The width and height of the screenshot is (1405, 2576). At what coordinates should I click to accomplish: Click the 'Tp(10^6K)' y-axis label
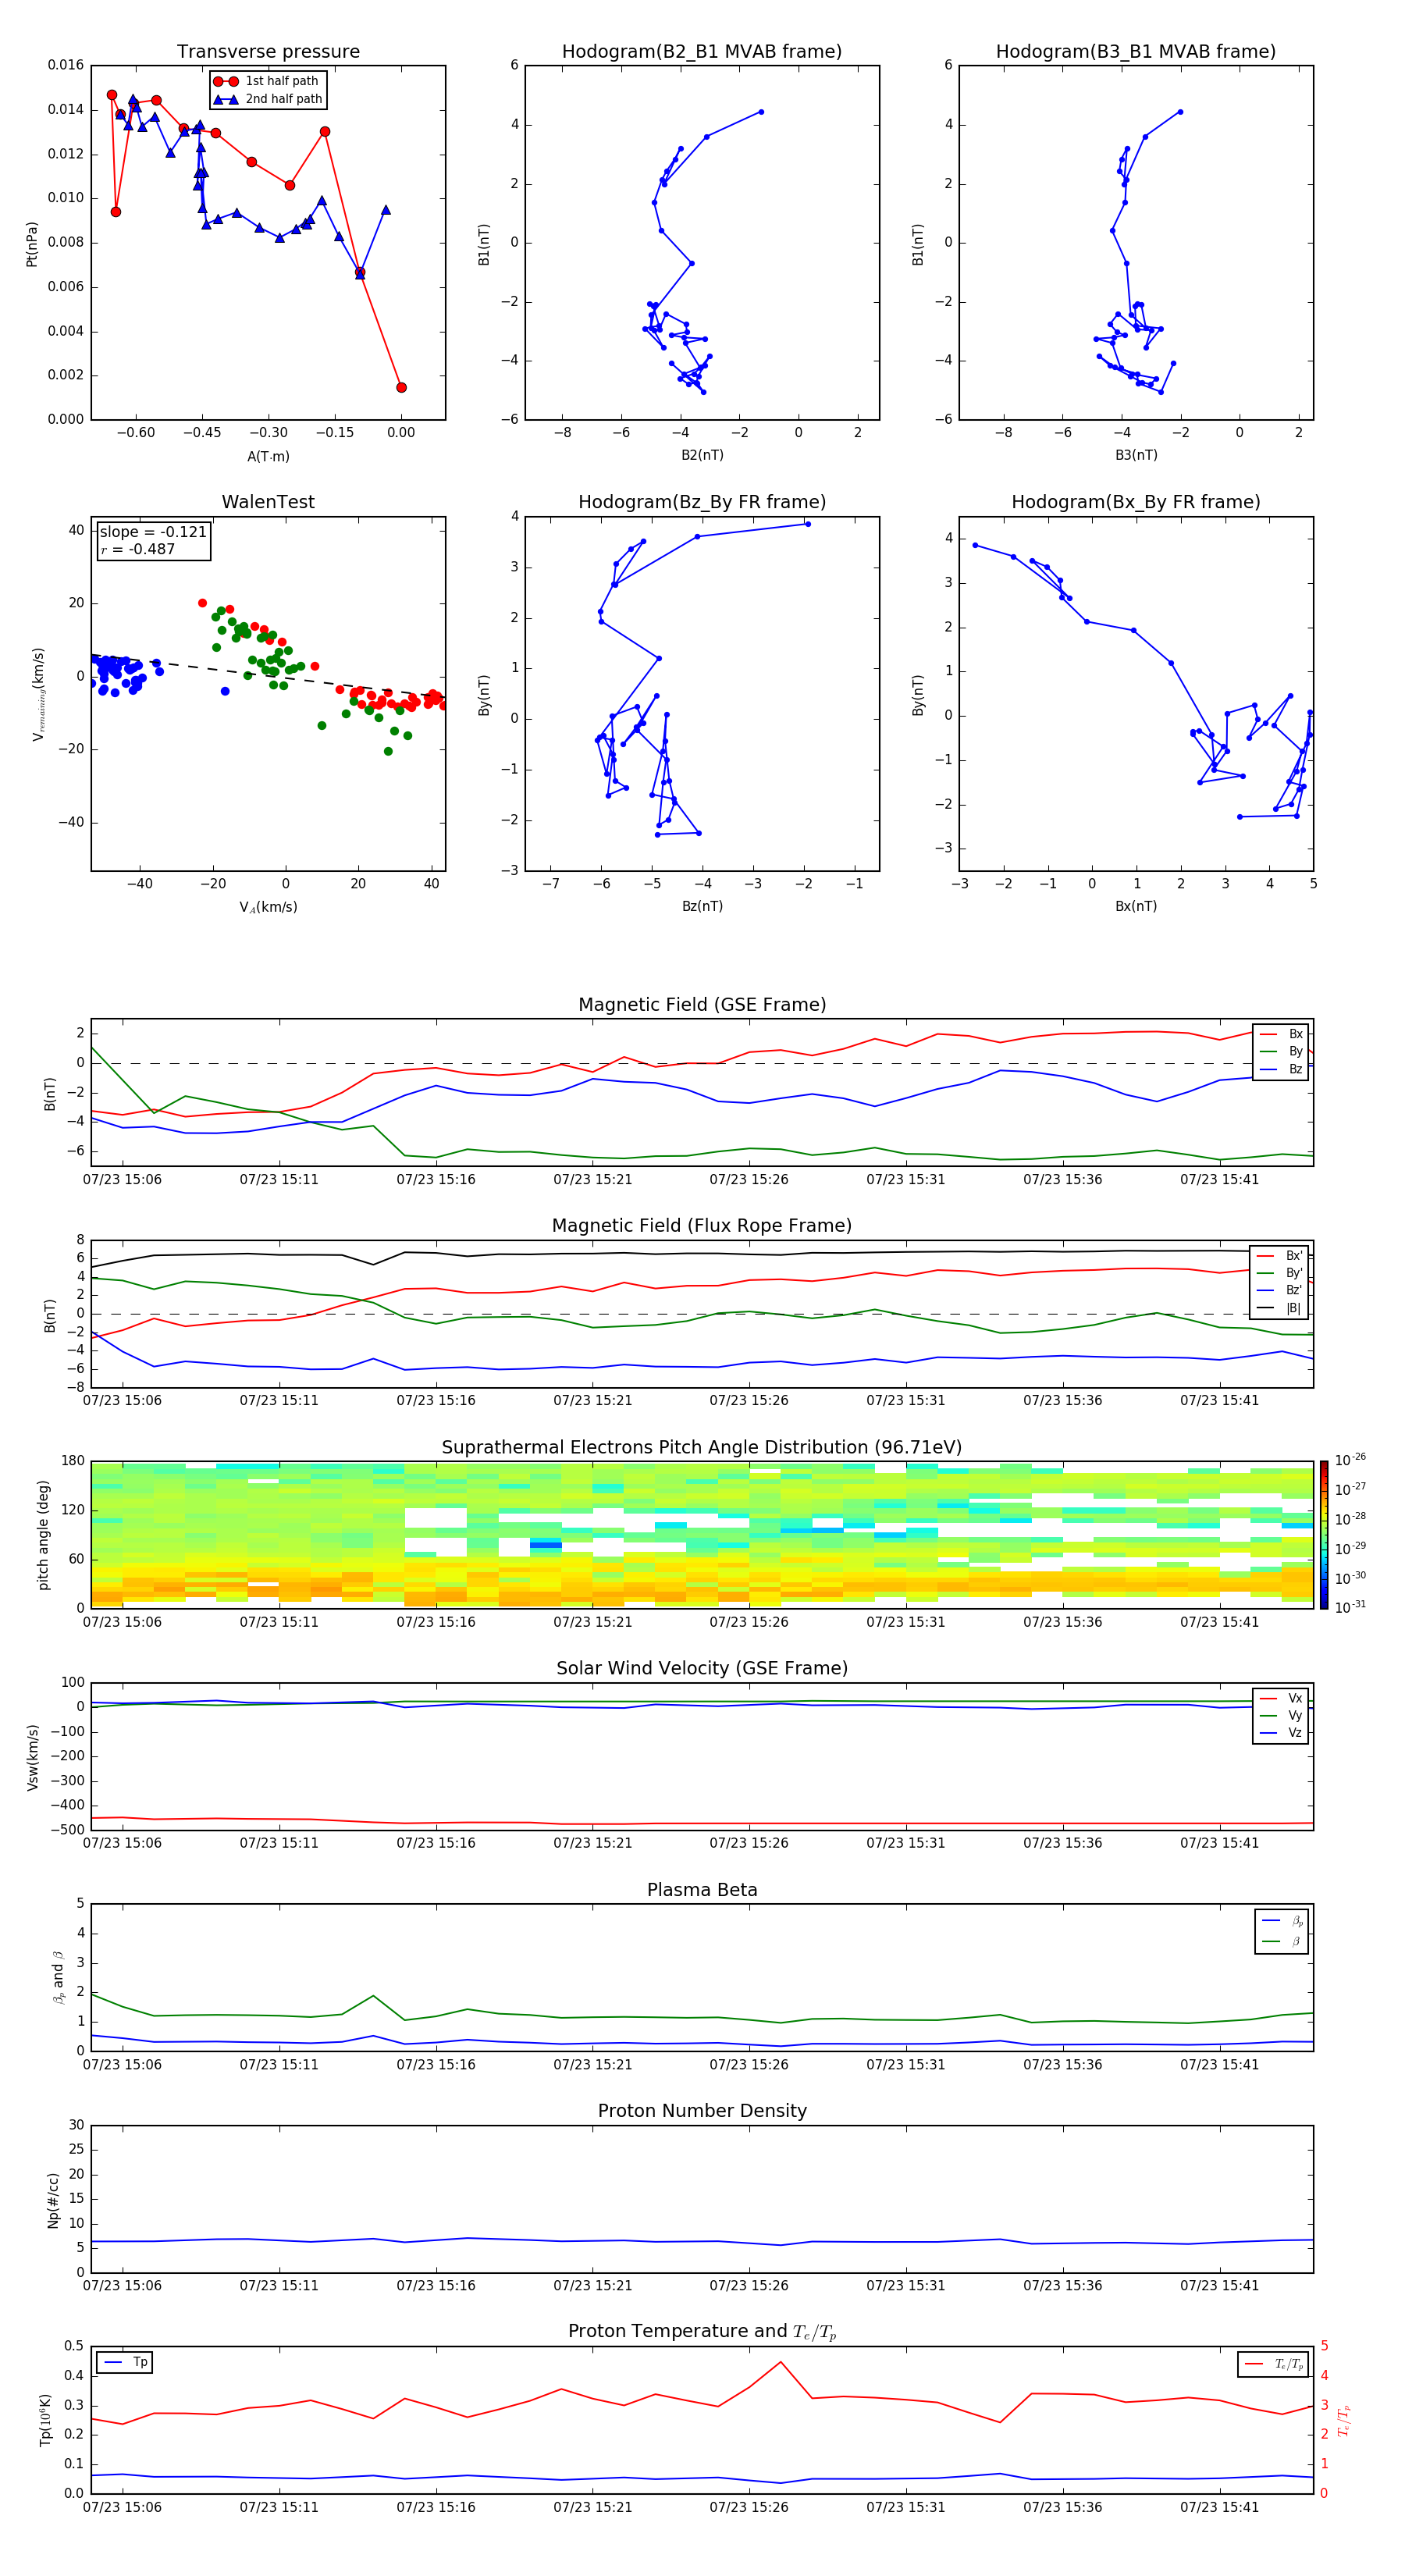tap(45, 2420)
